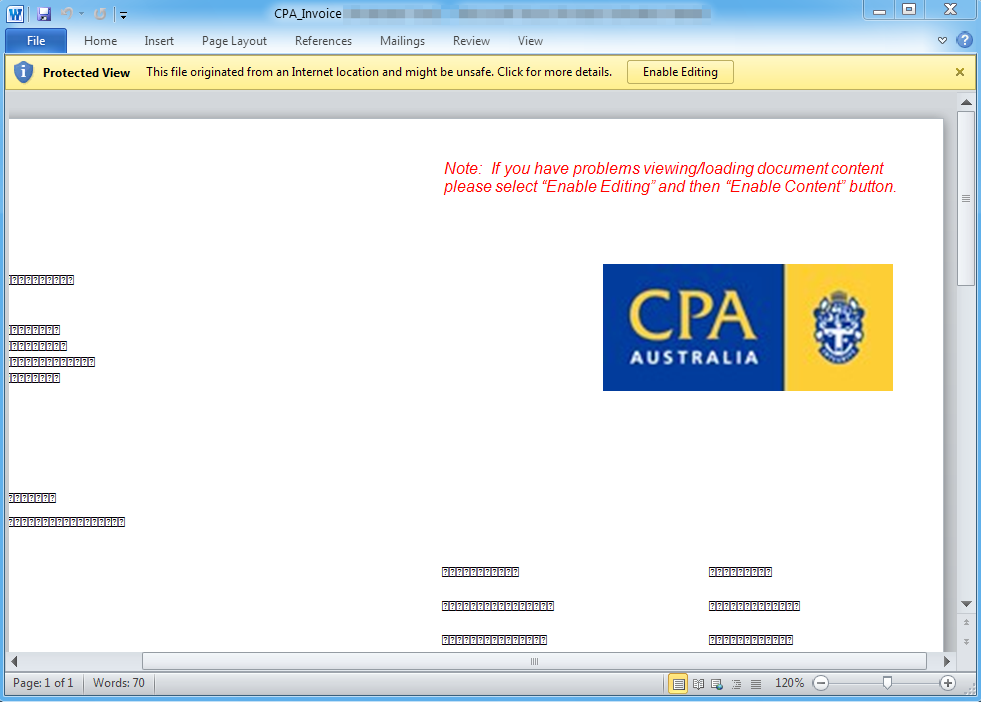Click the Words: 70 count in status bar
The height and width of the screenshot is (702, 981).
[119, 683]
